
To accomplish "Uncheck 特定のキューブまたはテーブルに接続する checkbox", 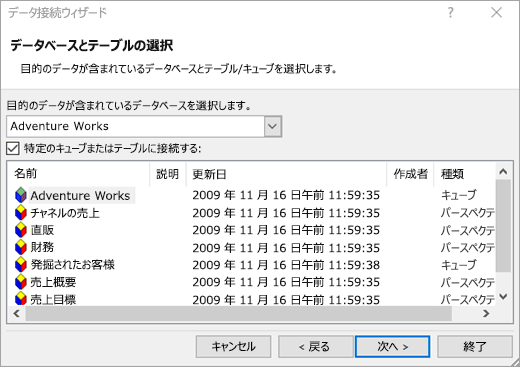I will click(x=13, y=148).
